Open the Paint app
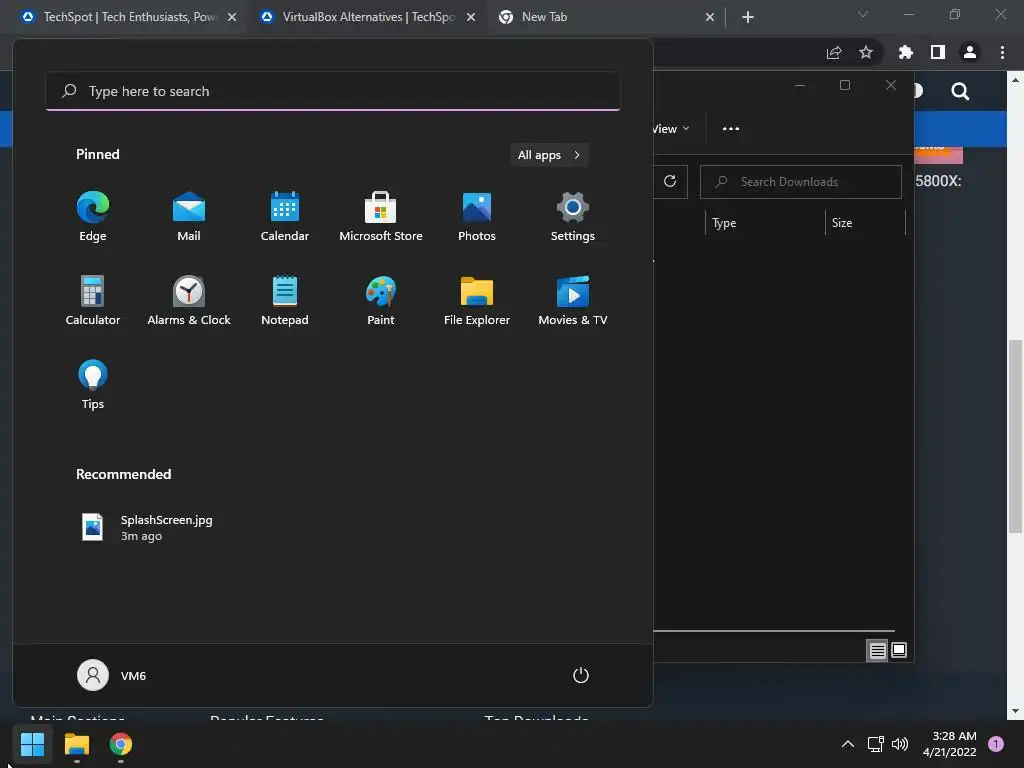The width and height of the screenshot is (1024, 768). 381,300
